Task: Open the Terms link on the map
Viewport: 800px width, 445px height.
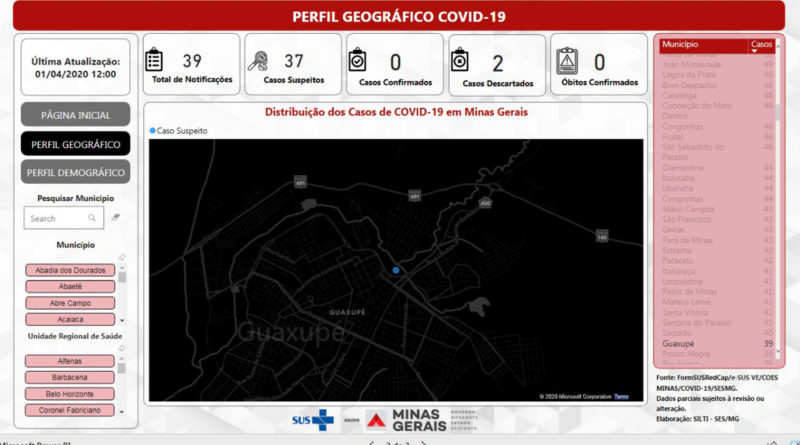Action: coord(621,397)
